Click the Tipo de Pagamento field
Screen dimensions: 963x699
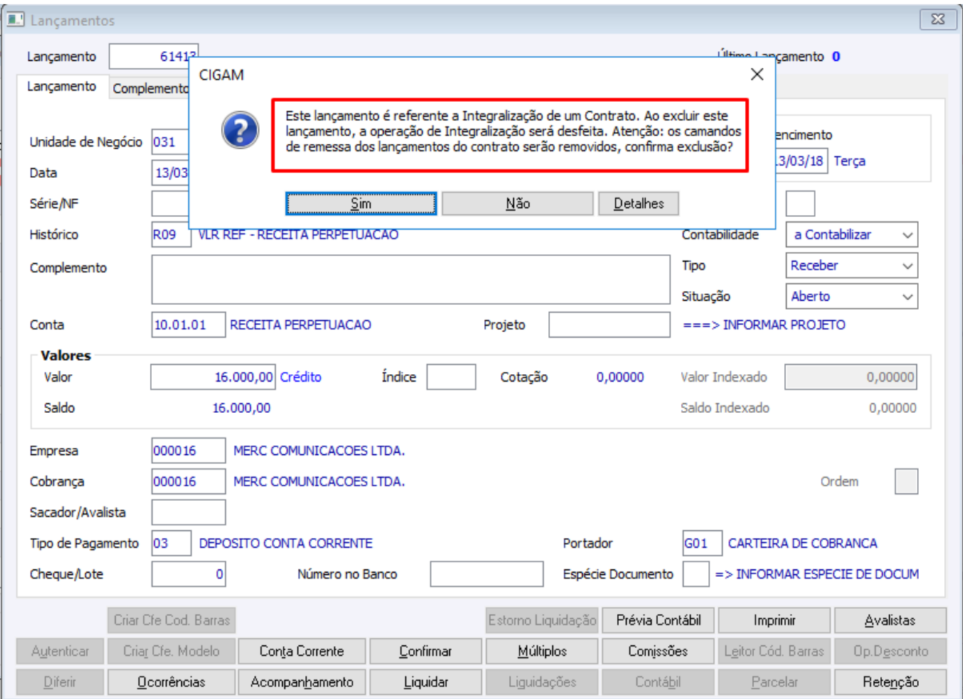coord(171,544)
